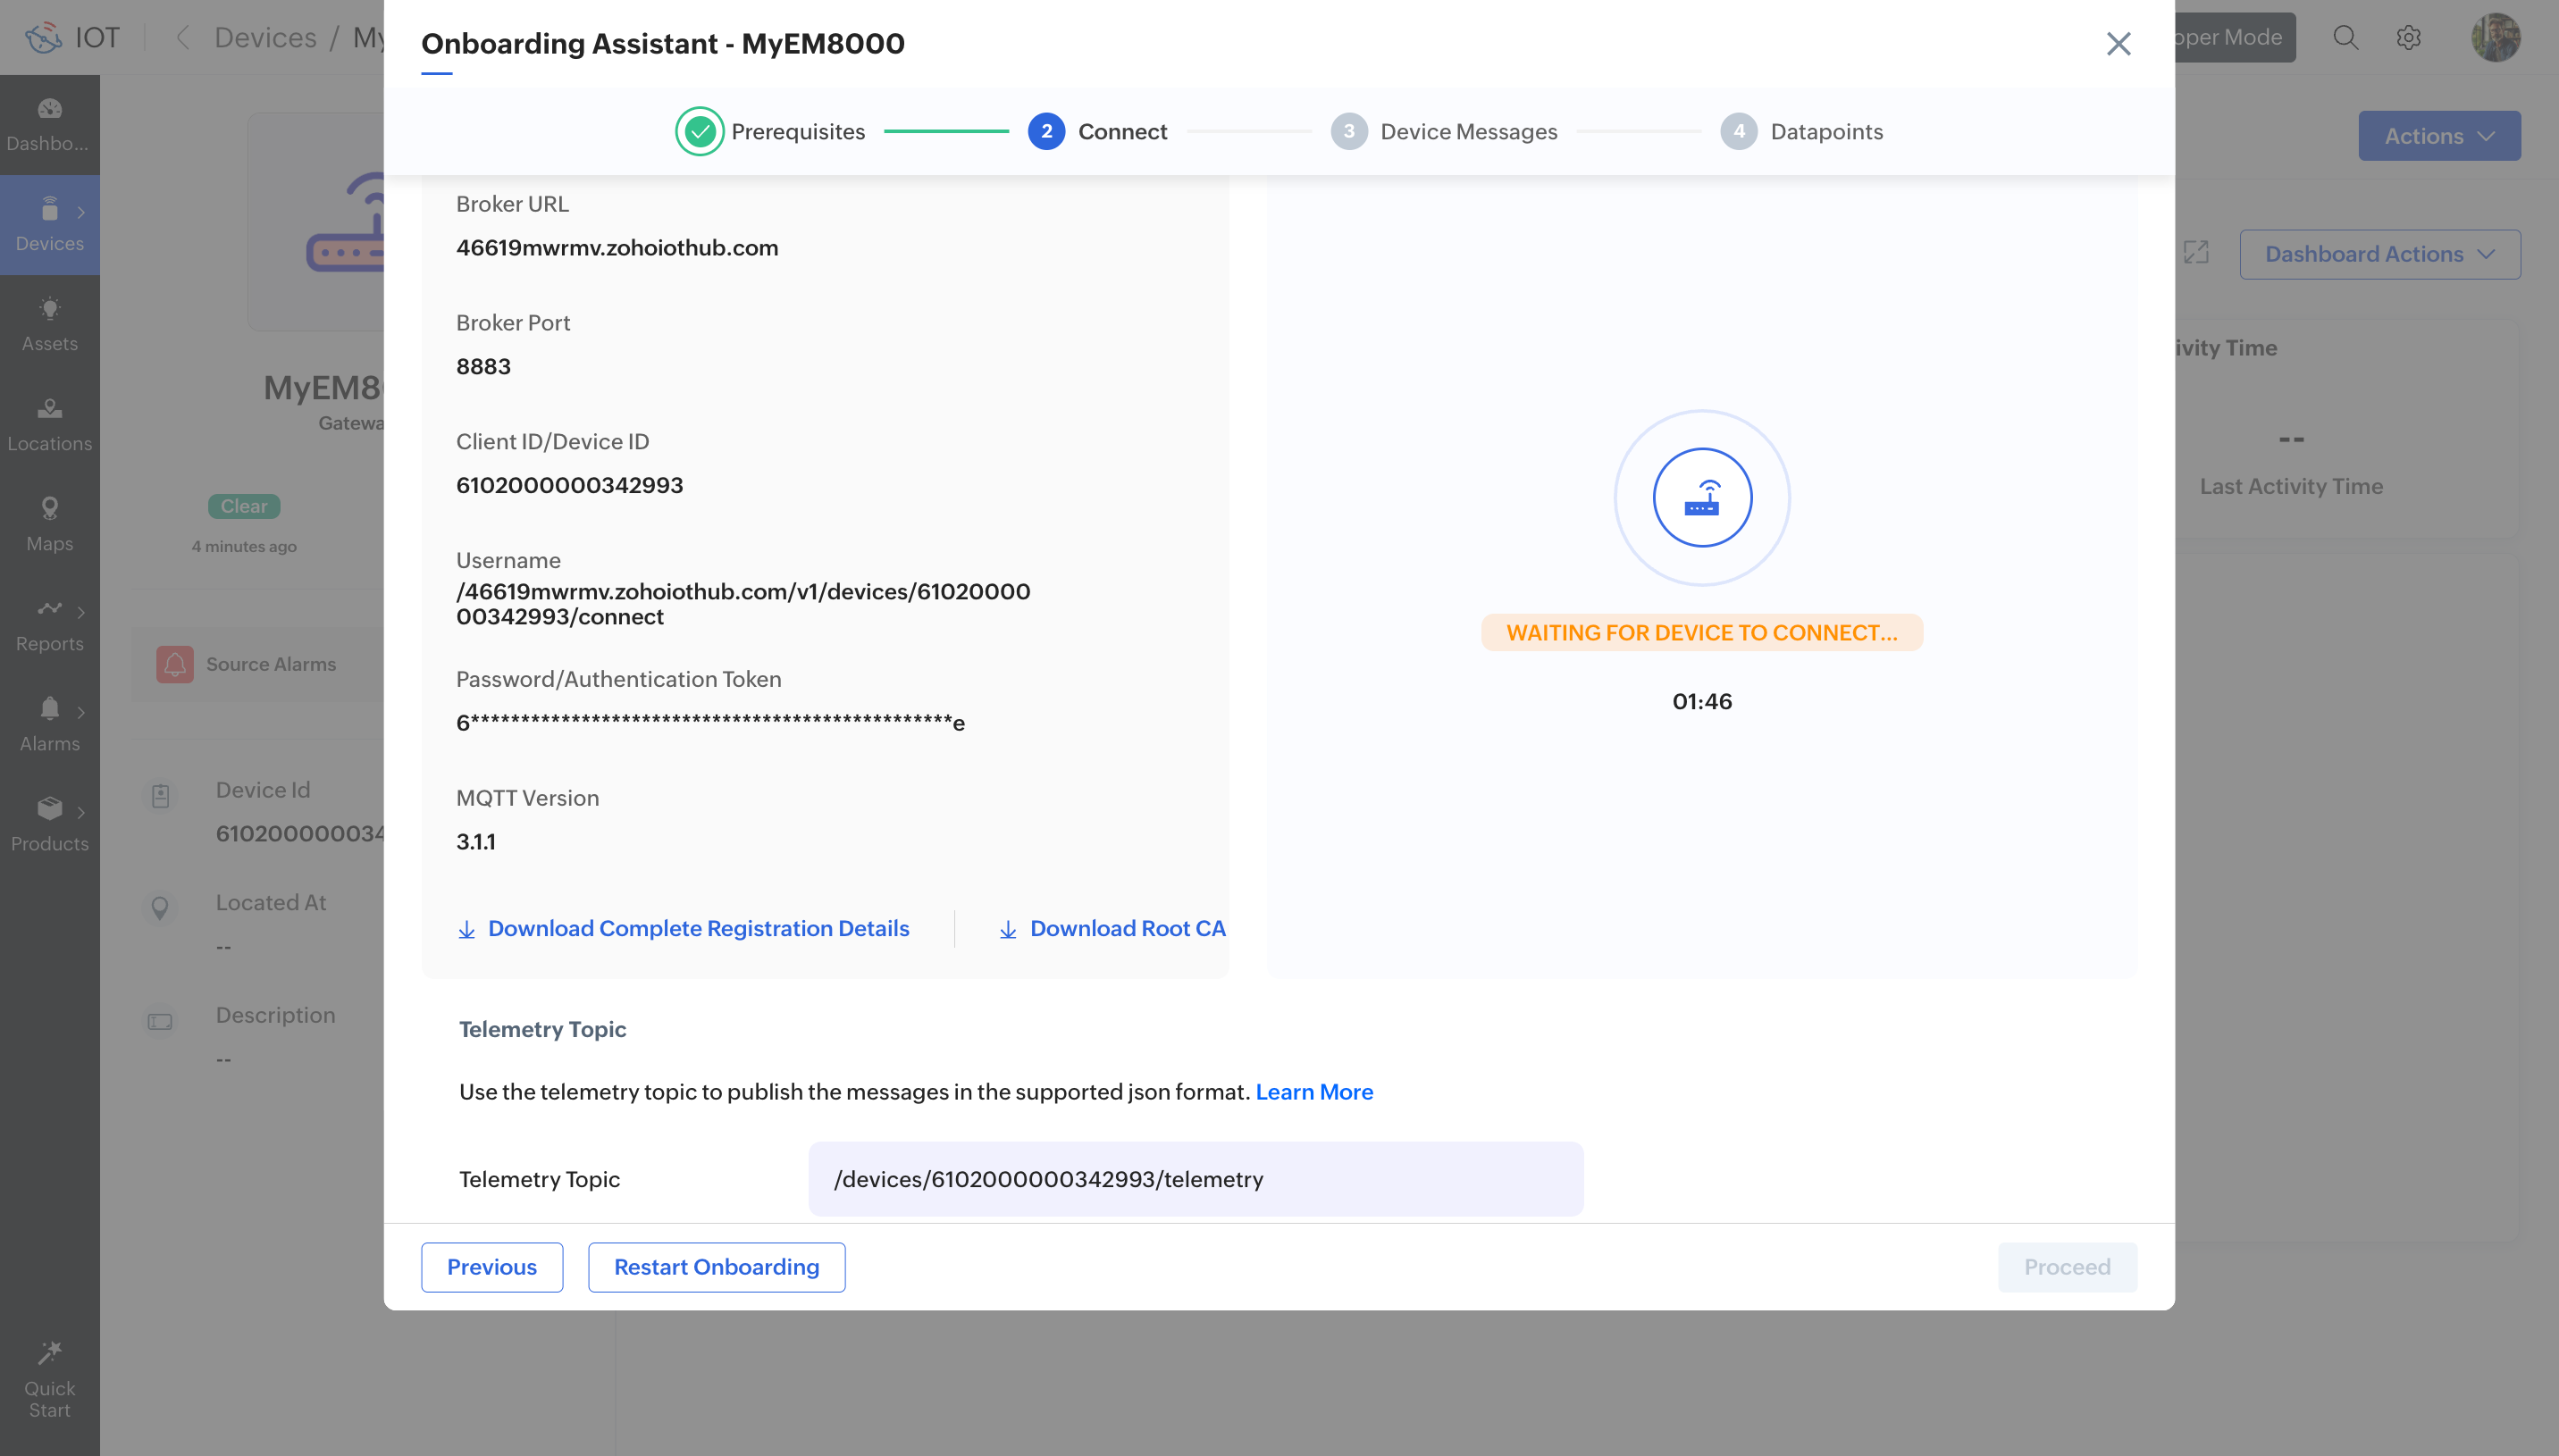
Task: Download Complete Registration Details
Action: 697,928
